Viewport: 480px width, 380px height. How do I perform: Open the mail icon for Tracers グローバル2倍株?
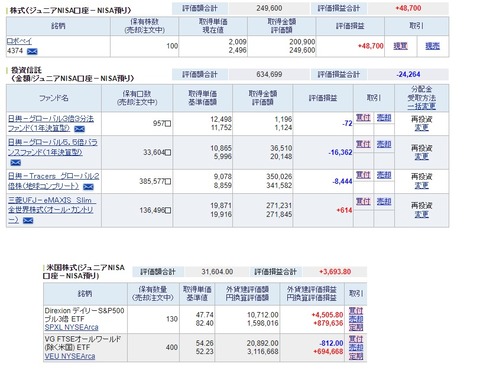[x=88, y=187]
